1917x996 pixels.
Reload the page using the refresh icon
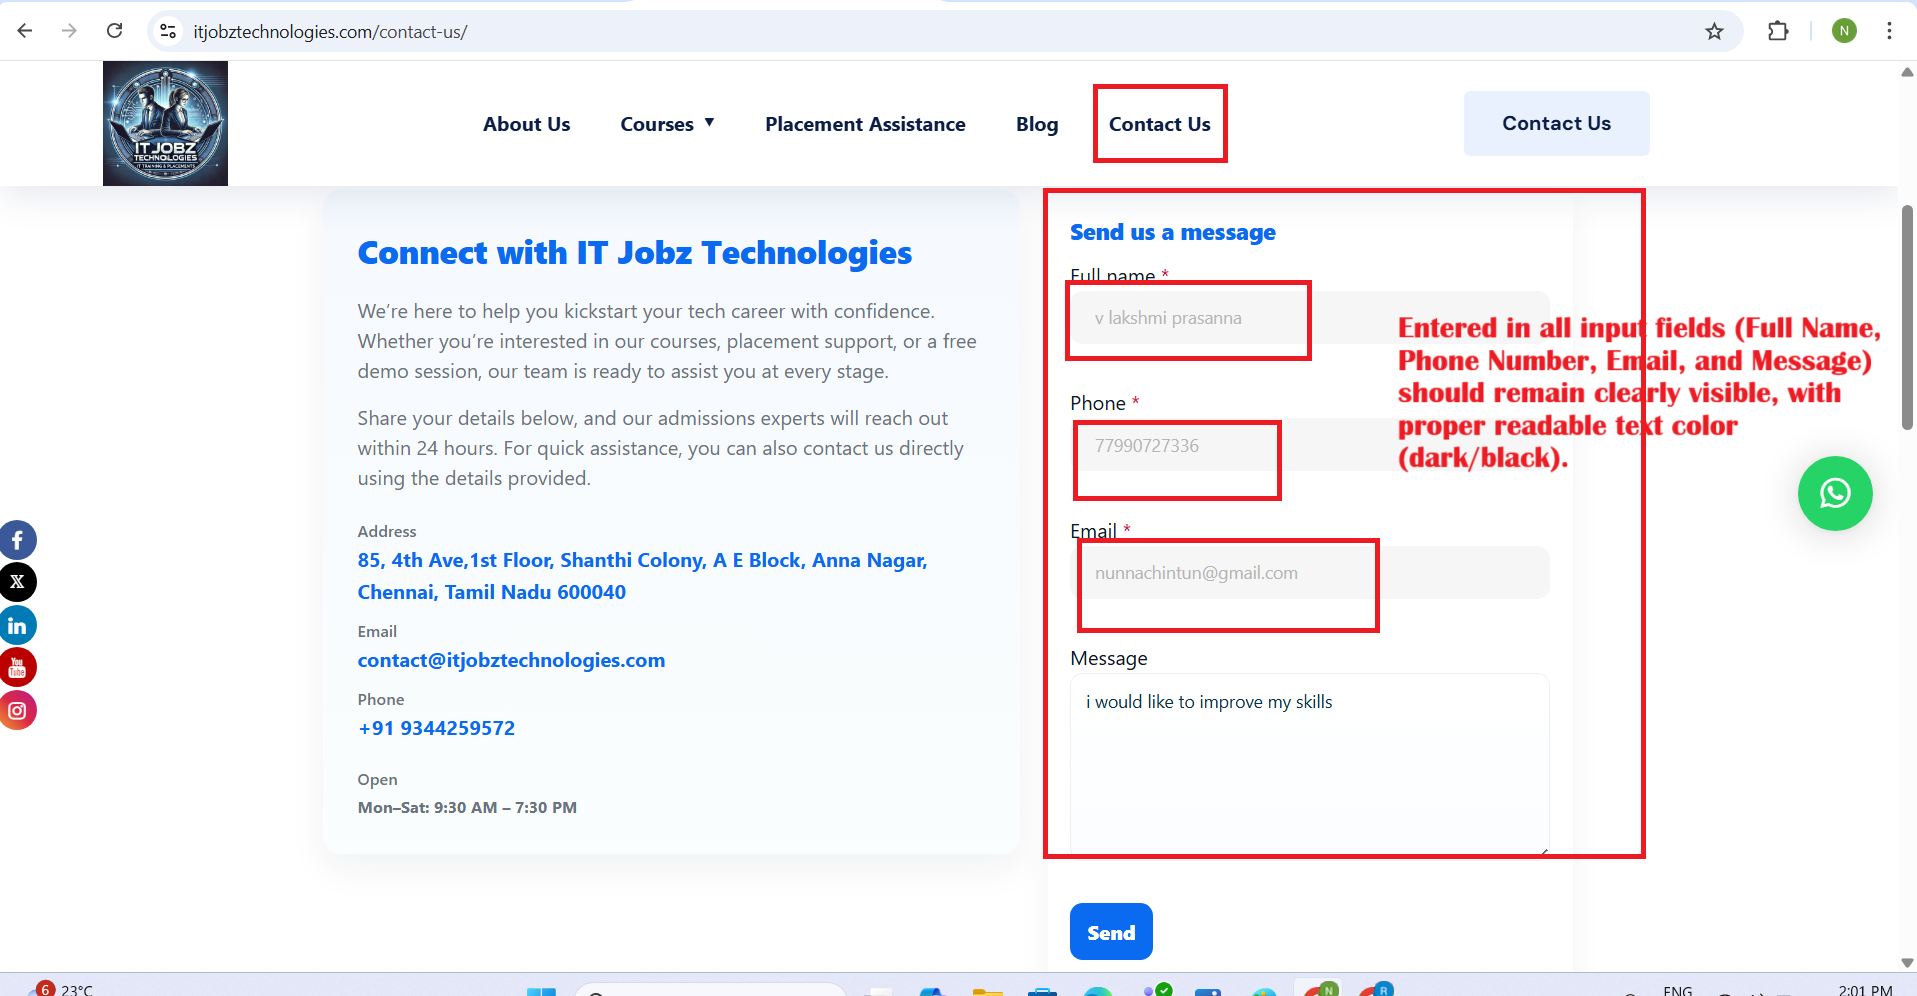coord(115,32)
